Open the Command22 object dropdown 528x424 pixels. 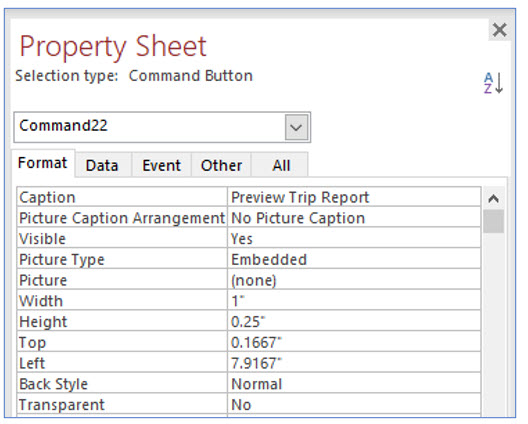pos(296,127)
